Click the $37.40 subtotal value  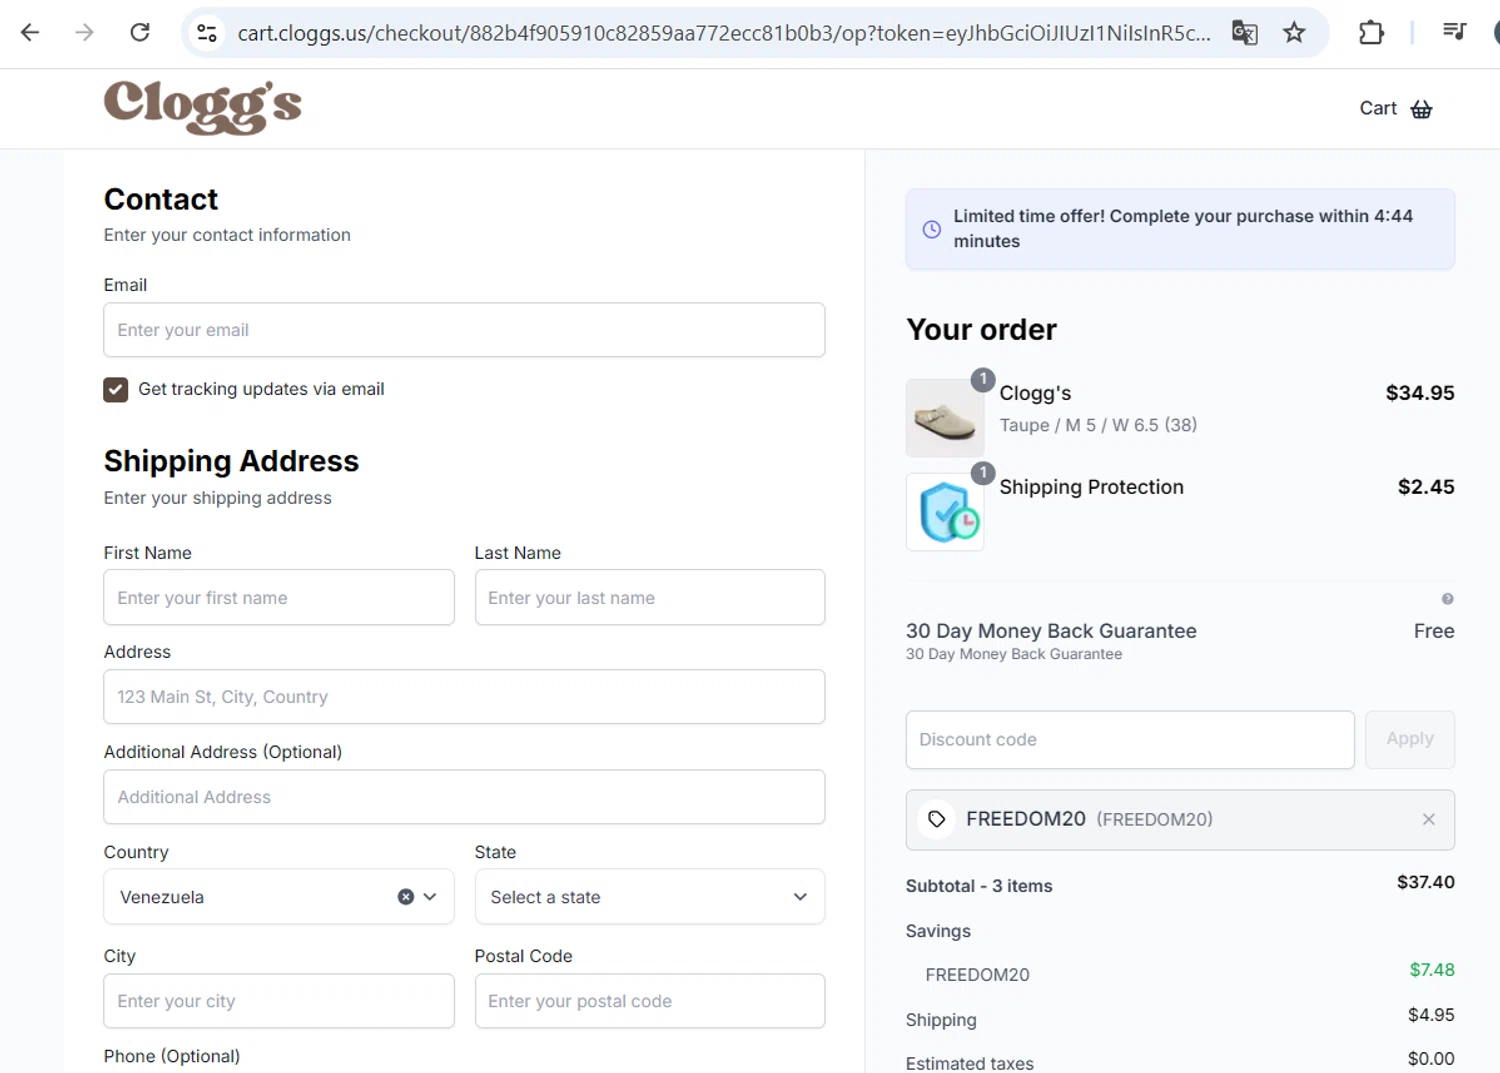[x=1426, y=882]
